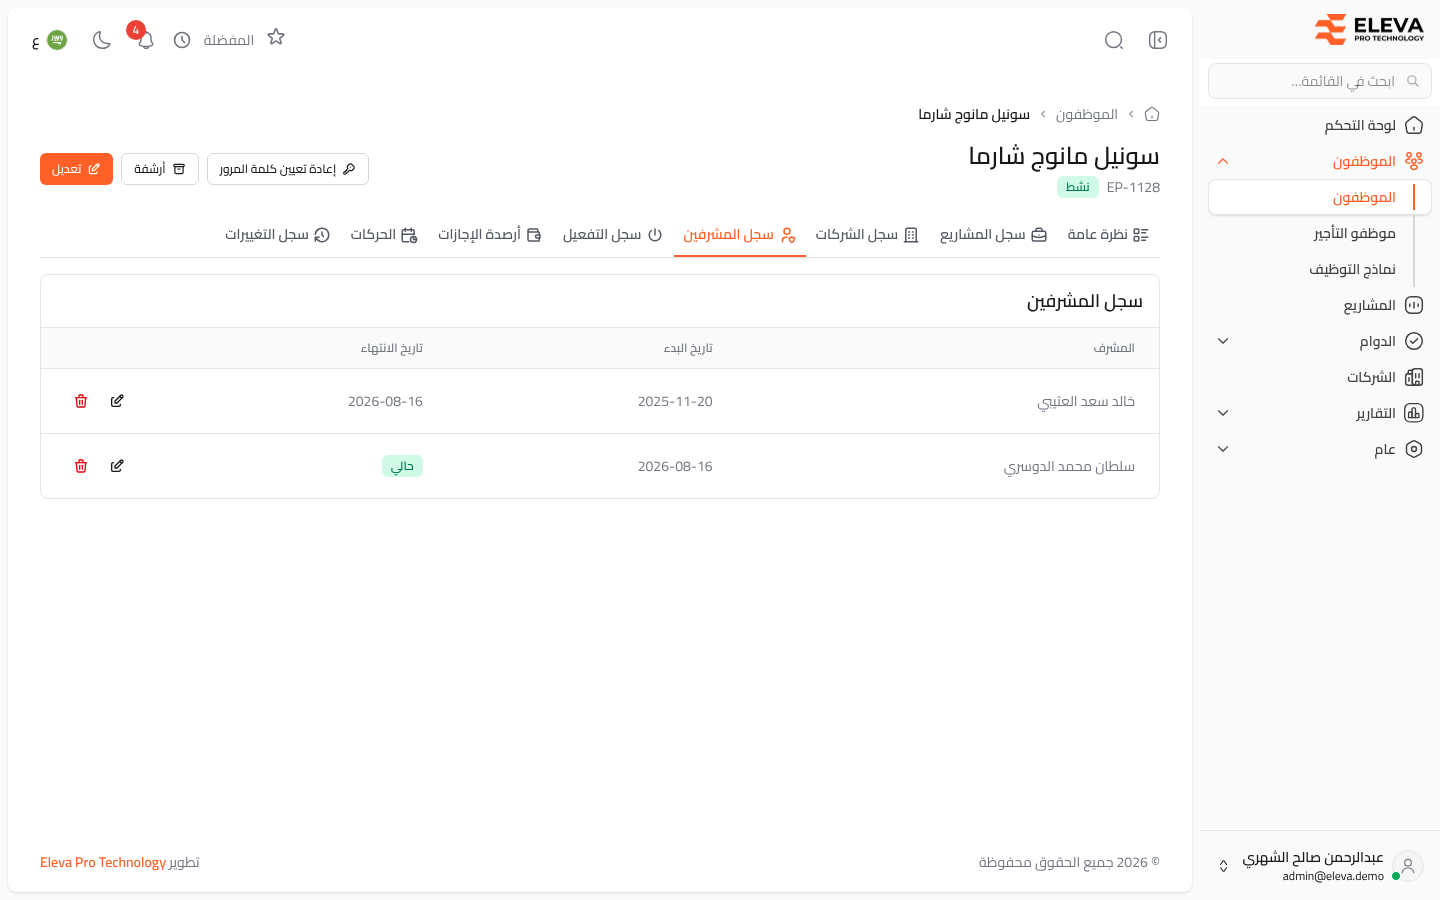Open recent history clock icon
1440x900 pixels.
pyautogui.click(x=182, y=40)
